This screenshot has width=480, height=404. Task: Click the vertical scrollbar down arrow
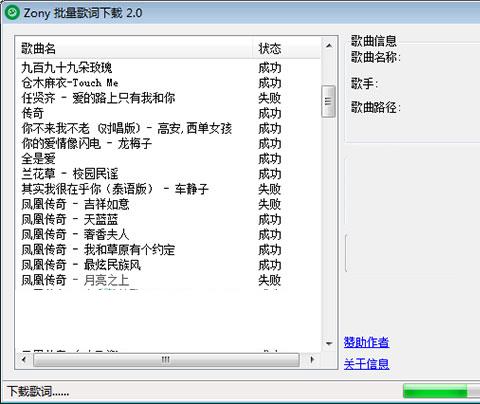pos(329,343)
